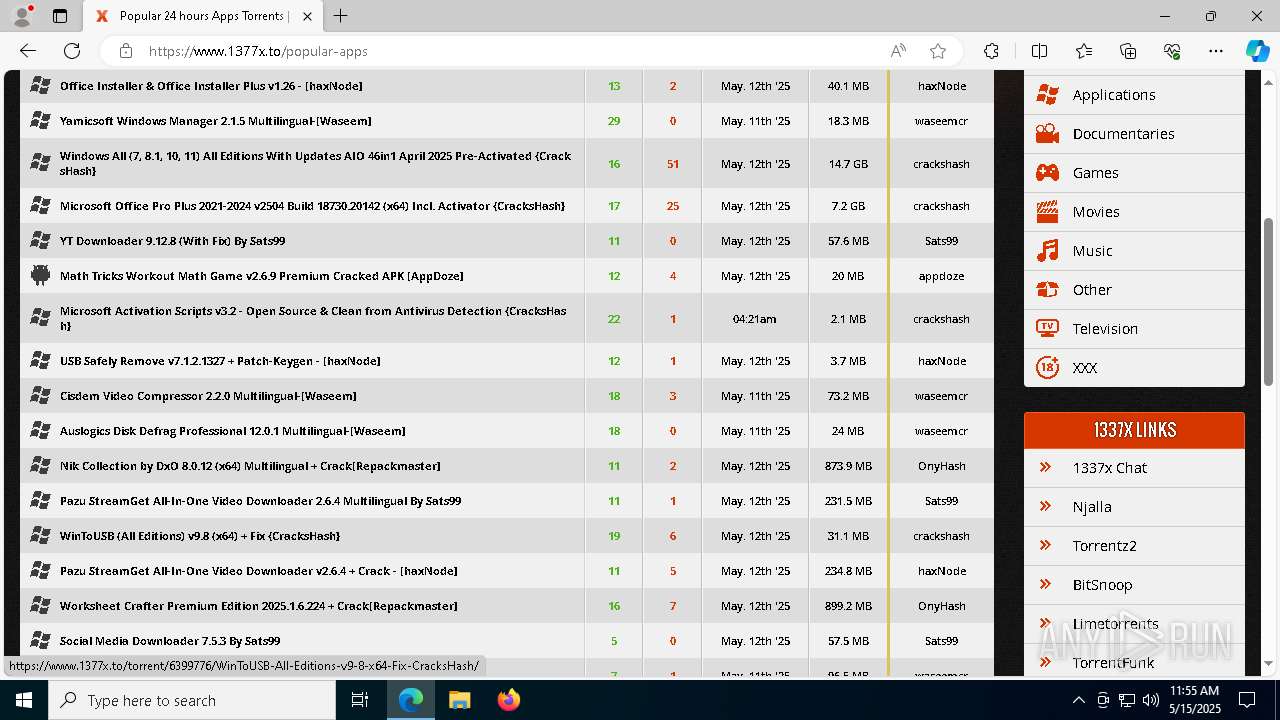1280x720 pixels.
Task: Open Tab actions menu icon
Action: pyautogui.click(x=60, y=16)
